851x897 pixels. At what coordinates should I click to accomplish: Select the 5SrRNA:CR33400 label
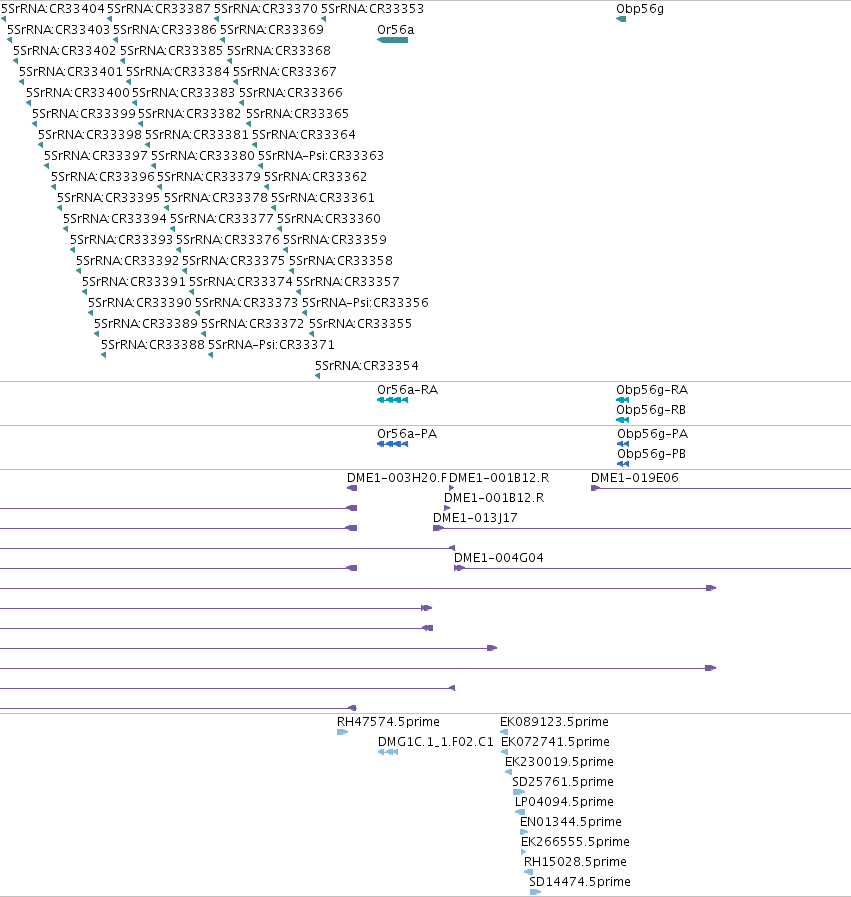(x=78, y=93)
